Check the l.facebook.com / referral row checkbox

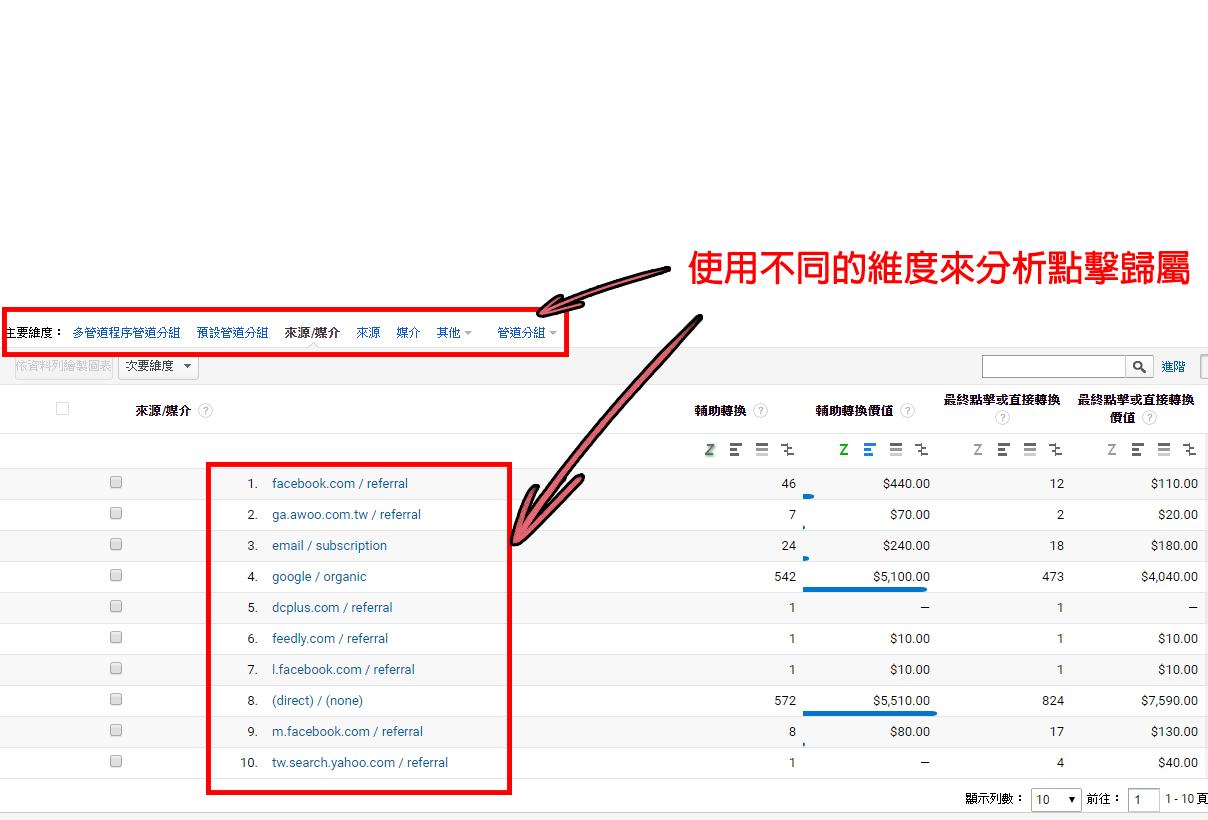click(x=116, y=668)
